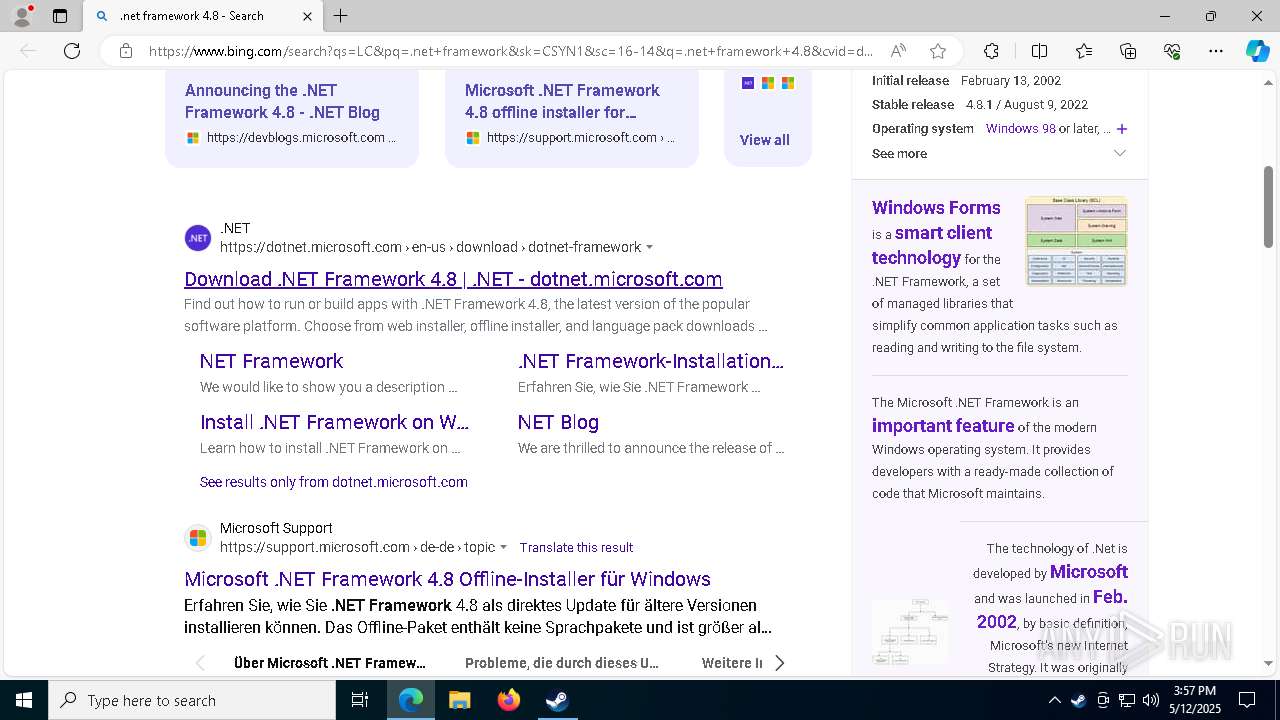
Task: Open Edge Settings and more menu
Action: click(1216, 51)
